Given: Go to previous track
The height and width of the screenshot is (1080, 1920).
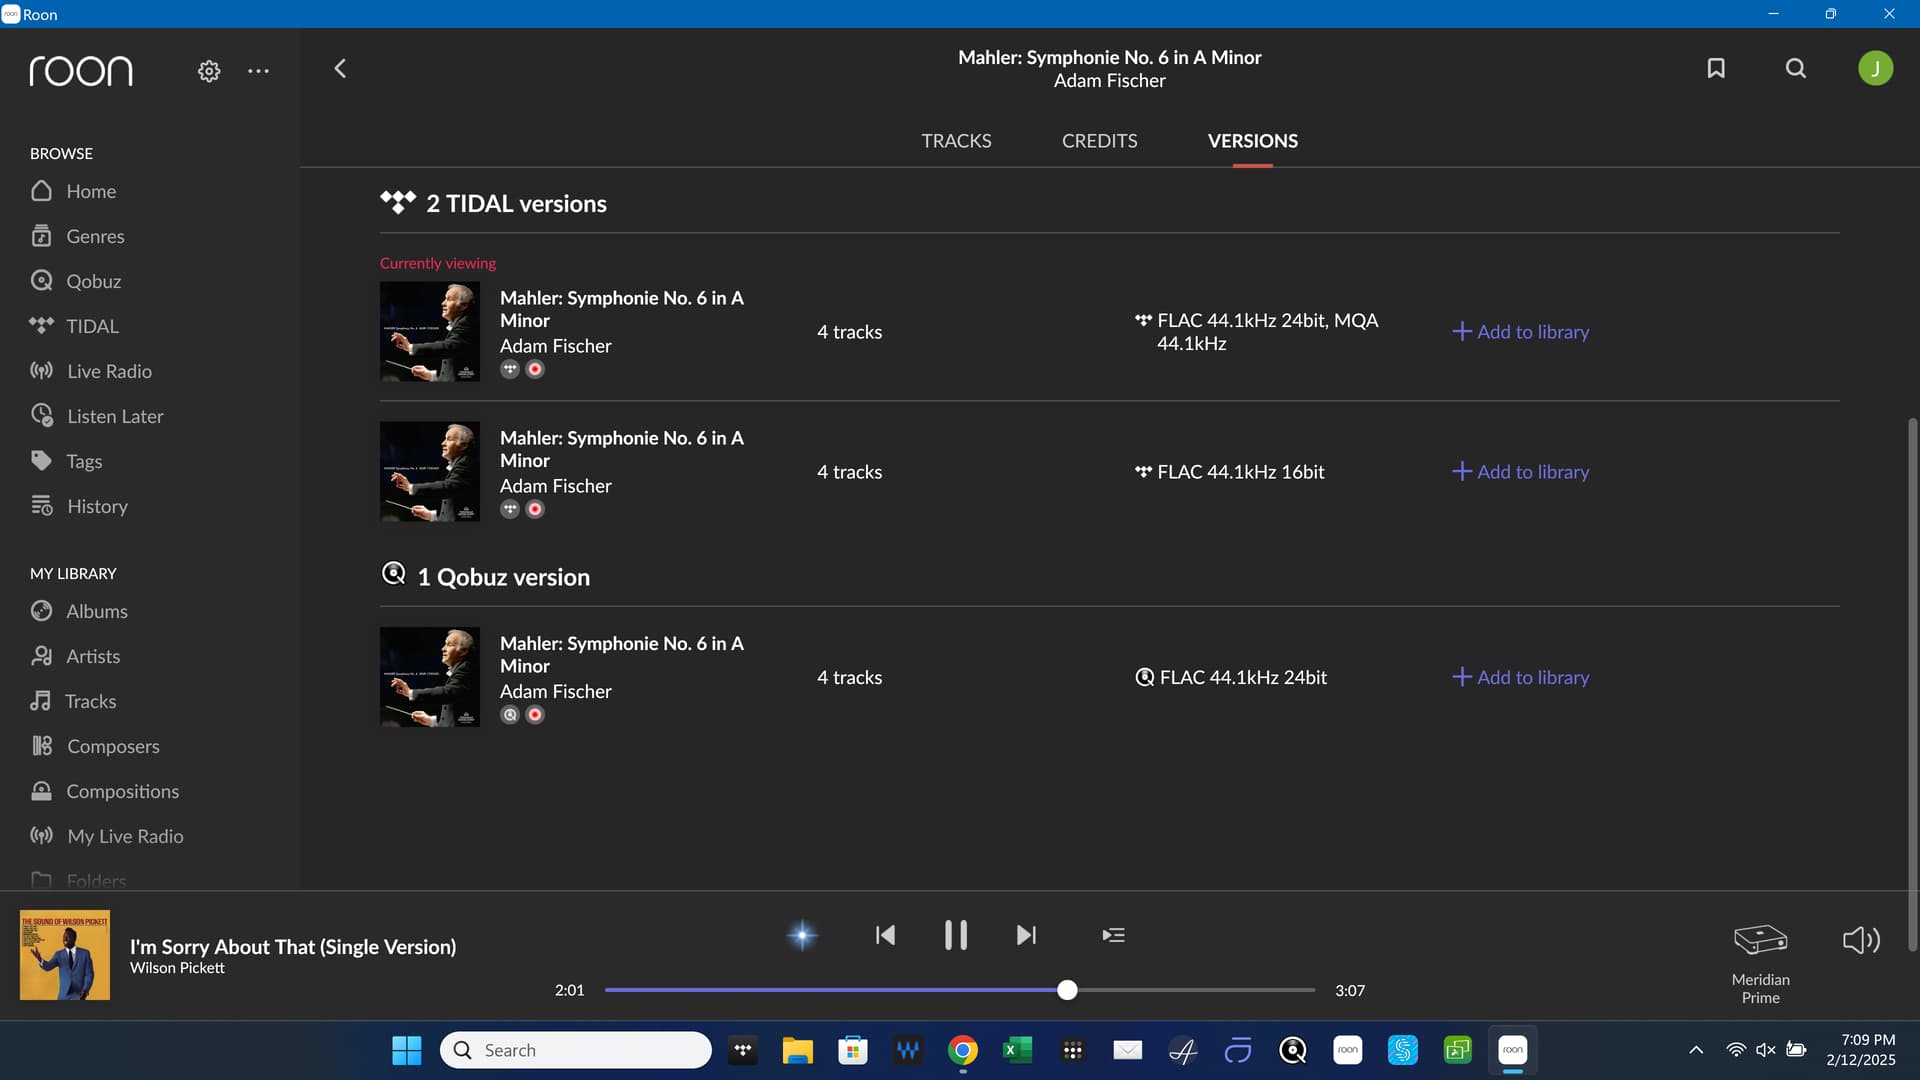Looking at the screenshot, I should (x=885, y=935).
